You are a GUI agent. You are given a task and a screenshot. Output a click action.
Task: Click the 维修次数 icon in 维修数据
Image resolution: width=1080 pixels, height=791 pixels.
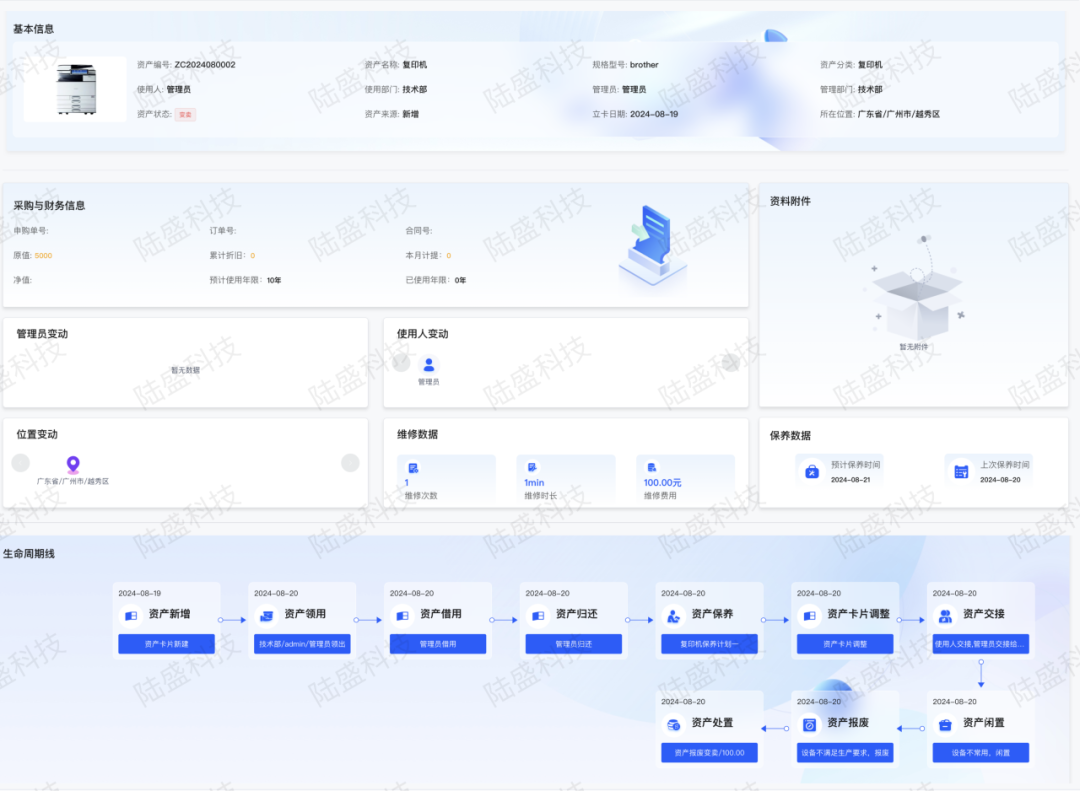(x=413, y=468)
